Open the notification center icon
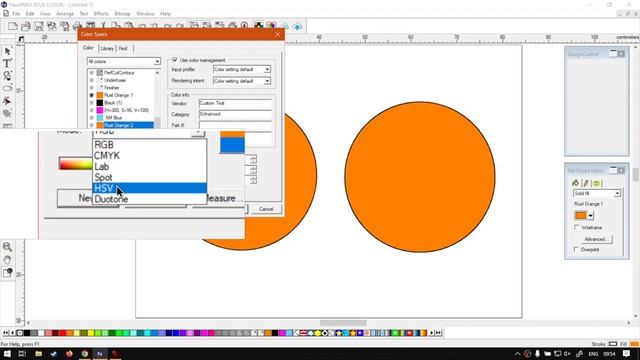This screenshot has height=360, width=640. (x=627, y=353)
